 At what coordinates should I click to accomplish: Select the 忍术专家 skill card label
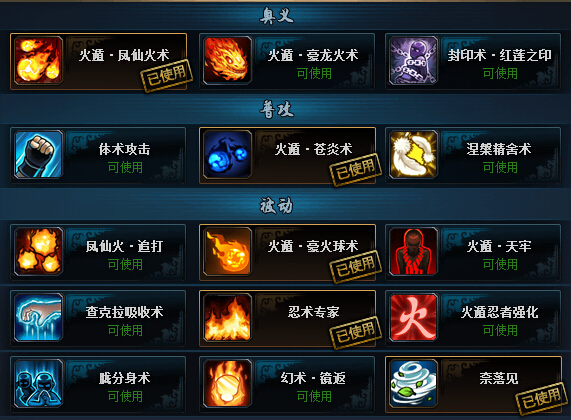314,312
